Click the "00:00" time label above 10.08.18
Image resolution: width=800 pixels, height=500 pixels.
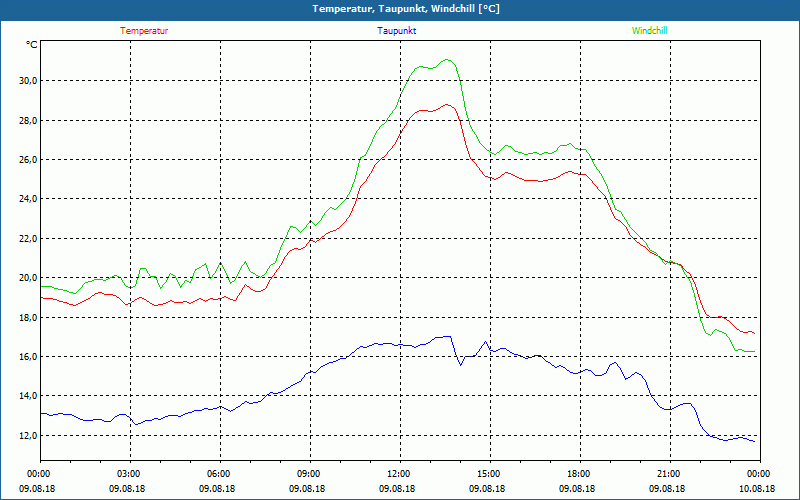759,474
